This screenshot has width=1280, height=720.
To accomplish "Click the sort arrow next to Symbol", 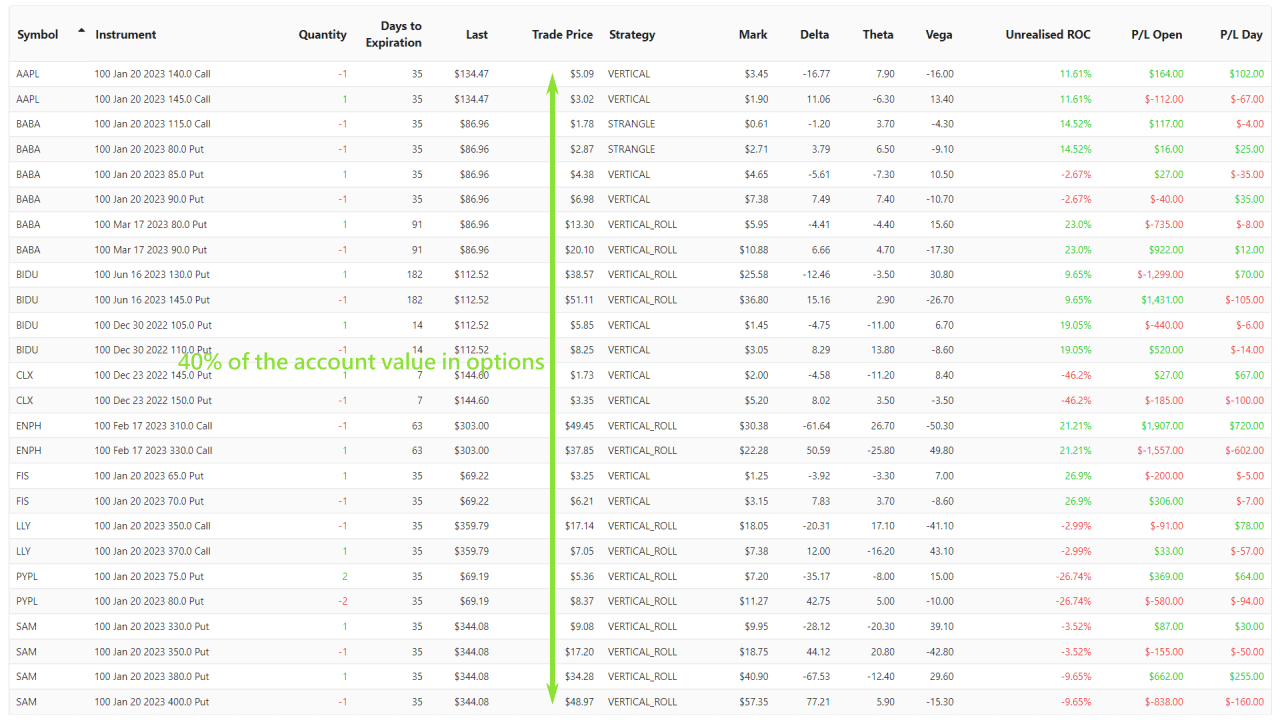I will click(81, 31).
